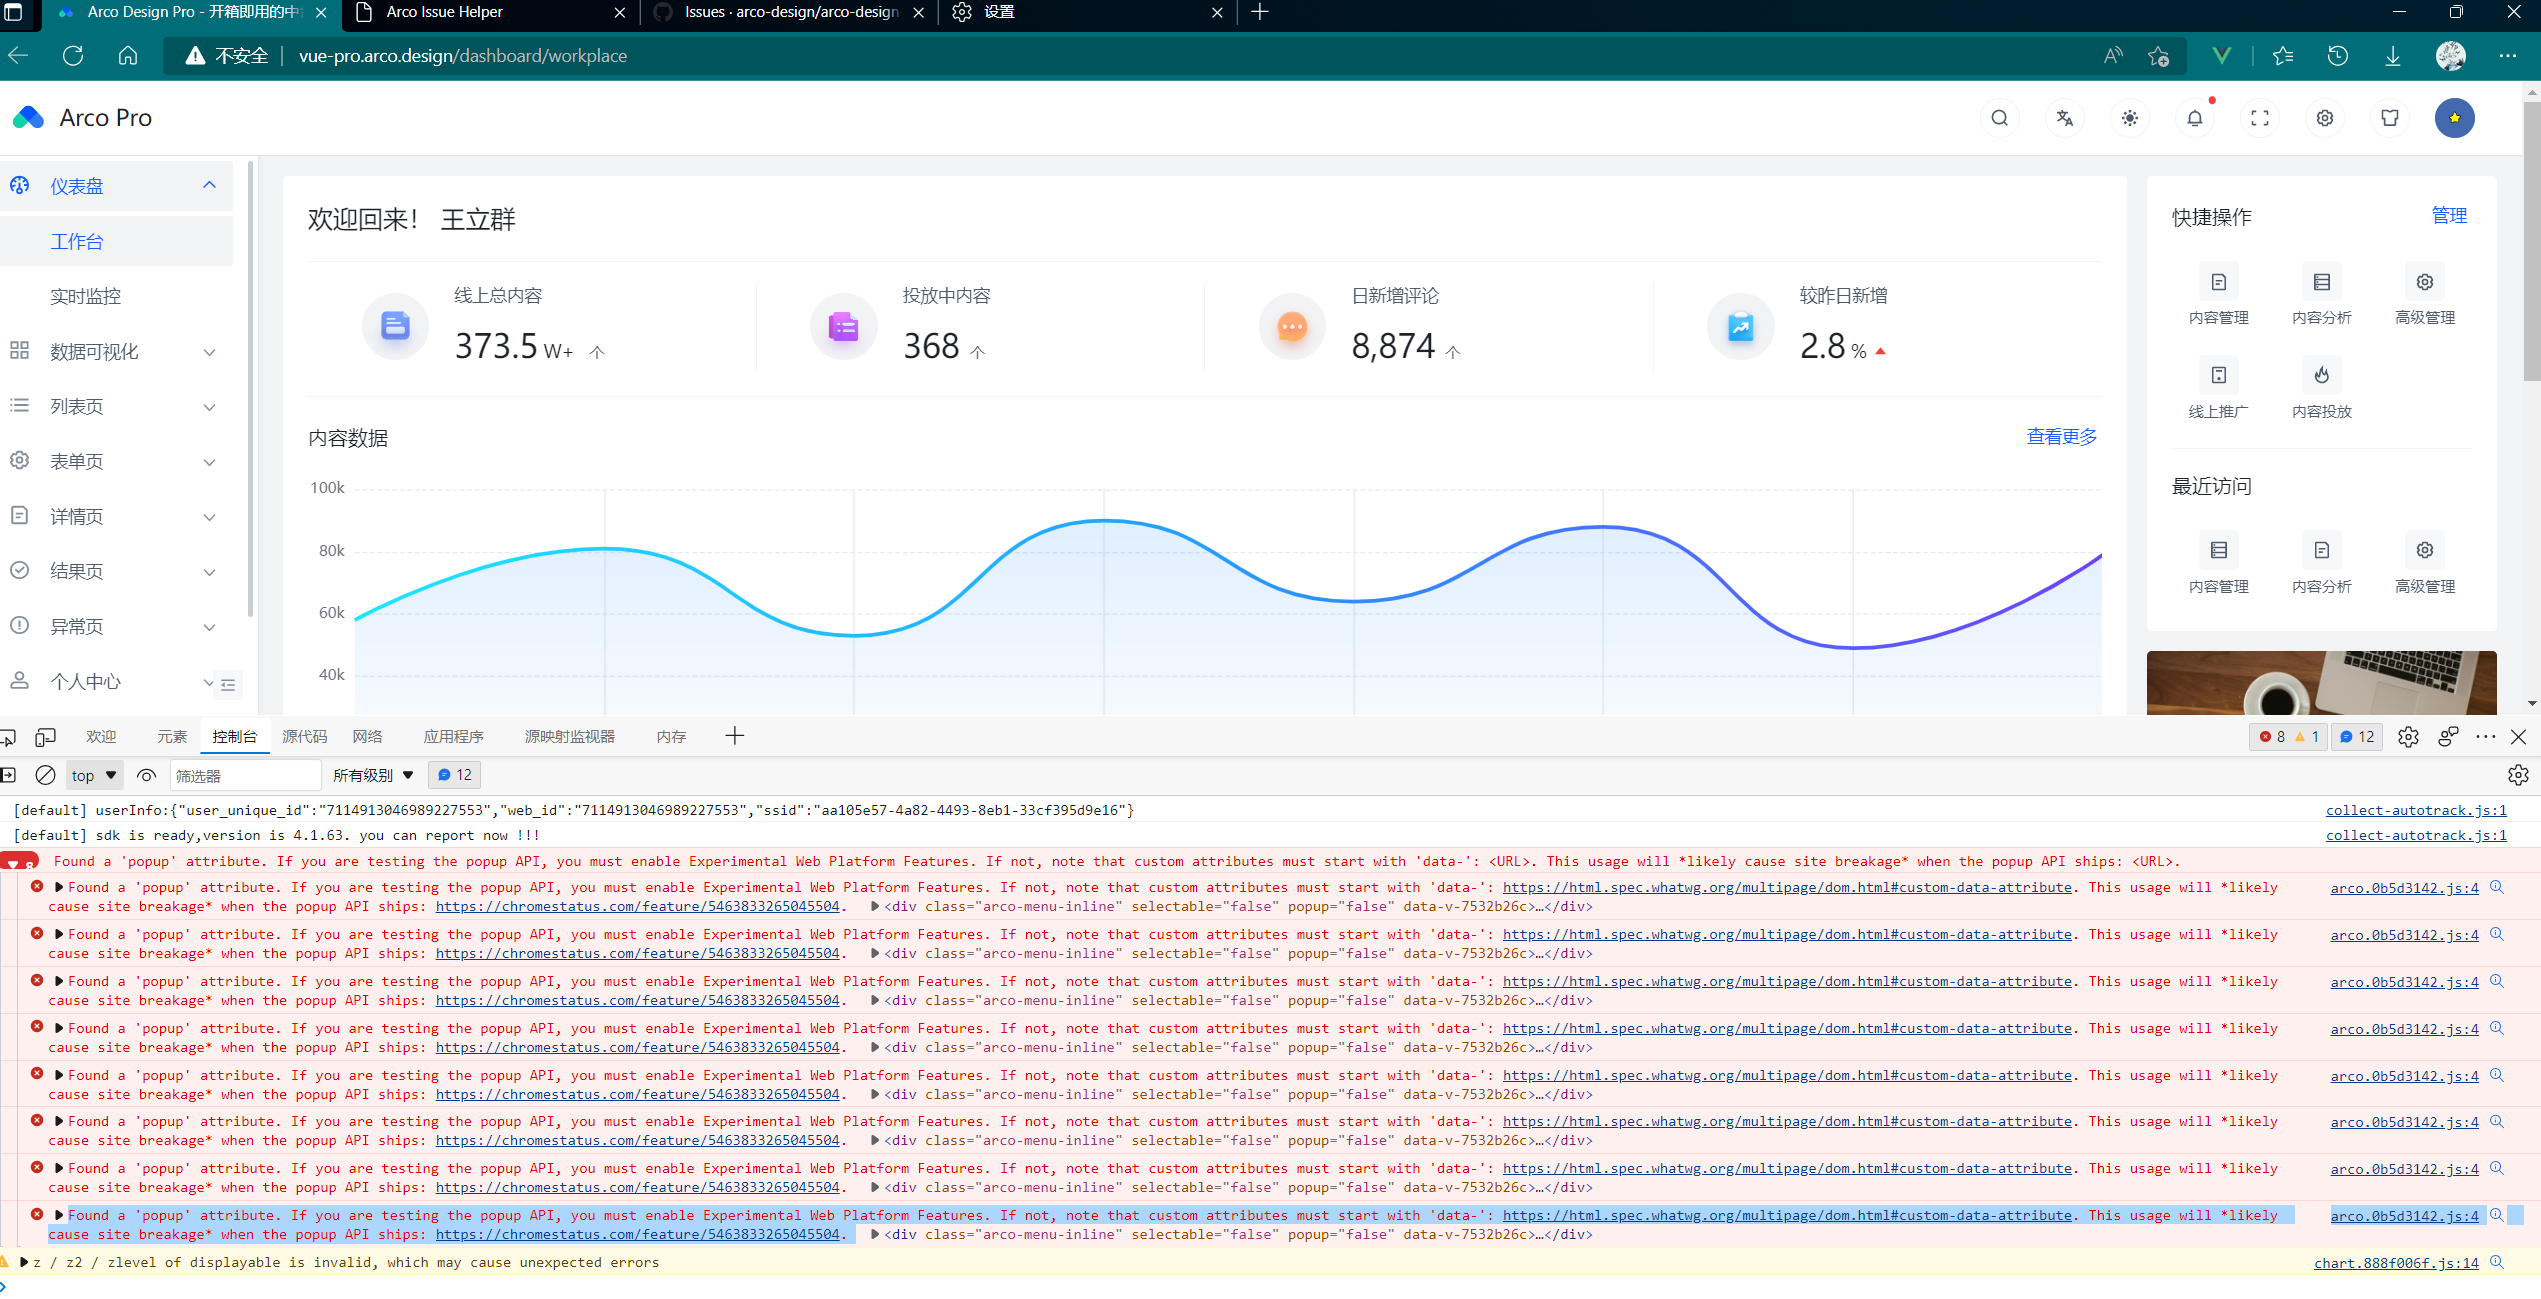This screenshot has width=2541, height=1299.
Task: Open DevTools settings gear
Action: click(2408, 737)
